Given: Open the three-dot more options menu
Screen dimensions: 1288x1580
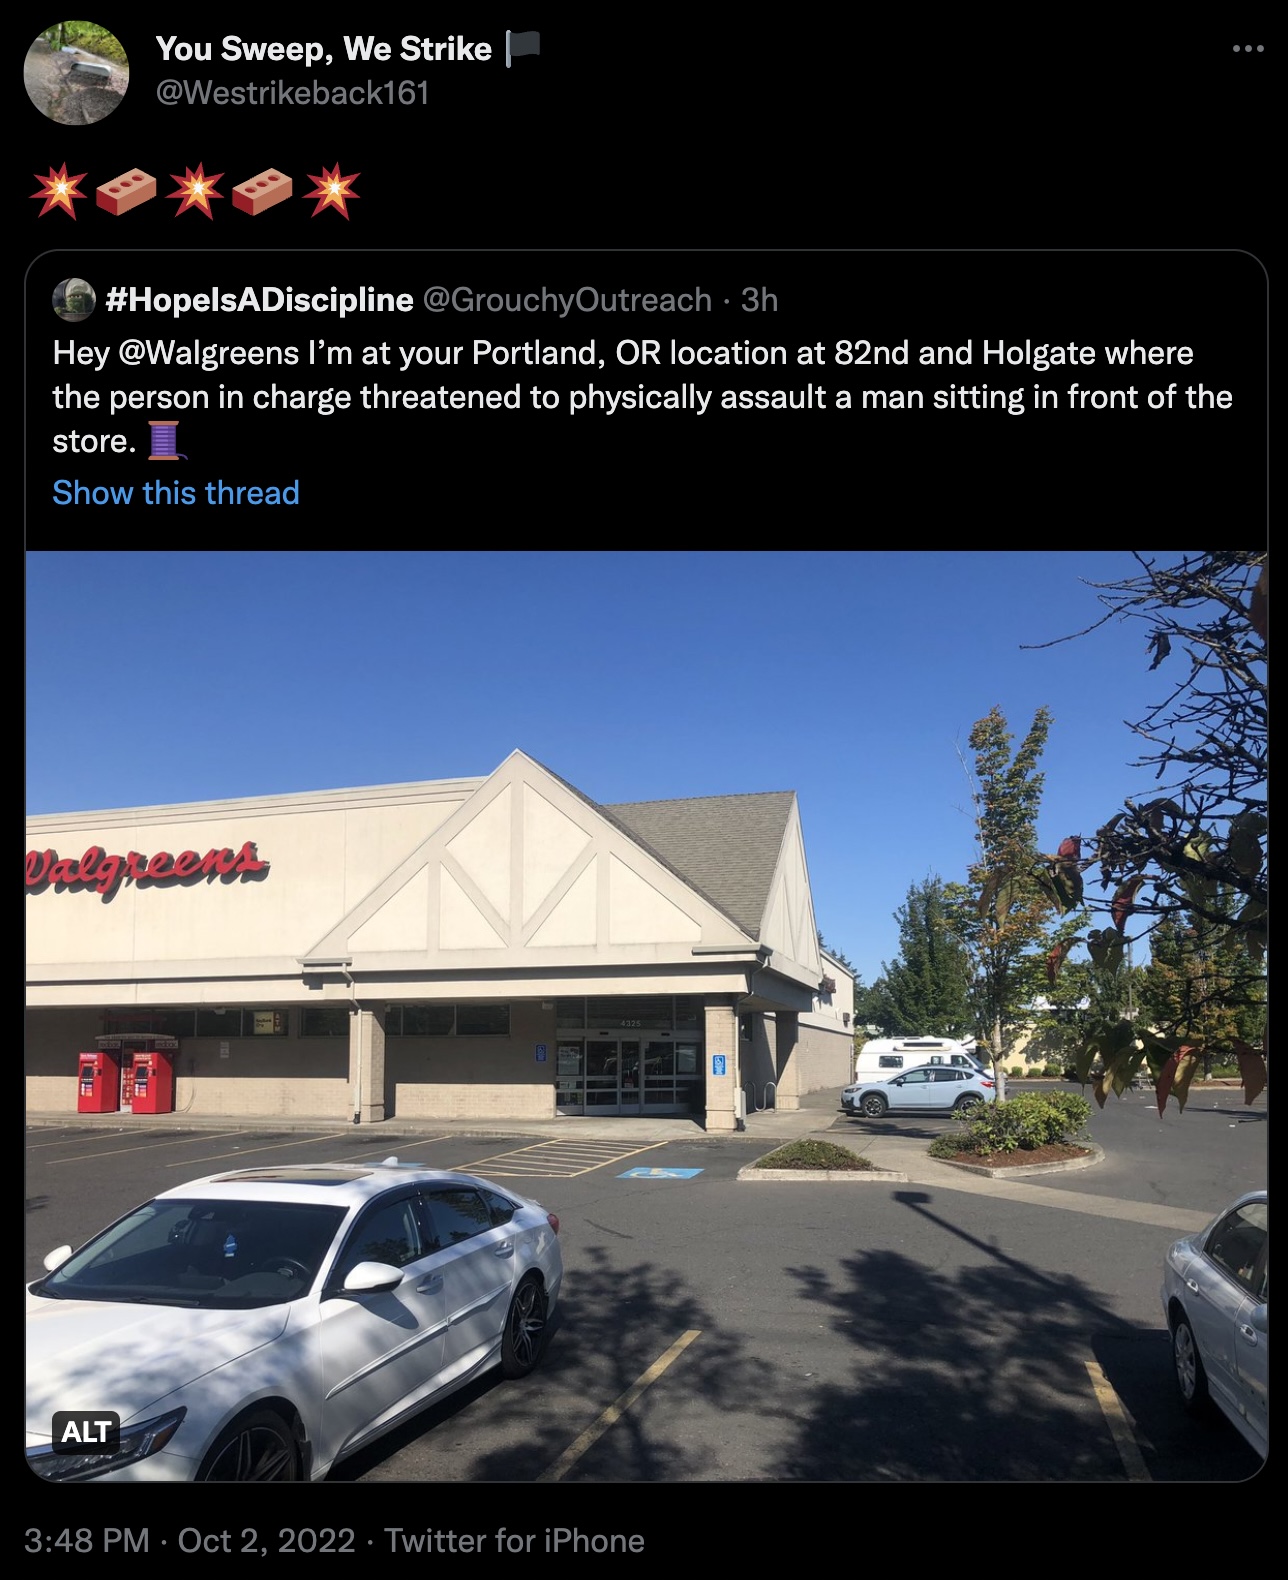Looking at the screenshot, I should pyautogui.click(x=1247, y=49).
